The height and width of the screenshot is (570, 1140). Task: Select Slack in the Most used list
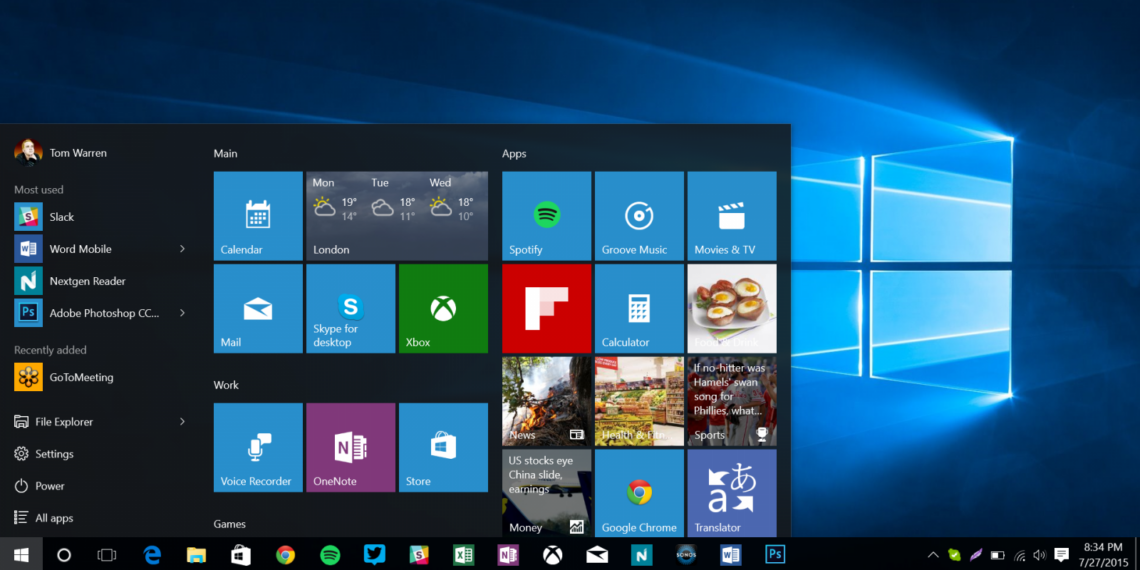click(x=61, y=217)
